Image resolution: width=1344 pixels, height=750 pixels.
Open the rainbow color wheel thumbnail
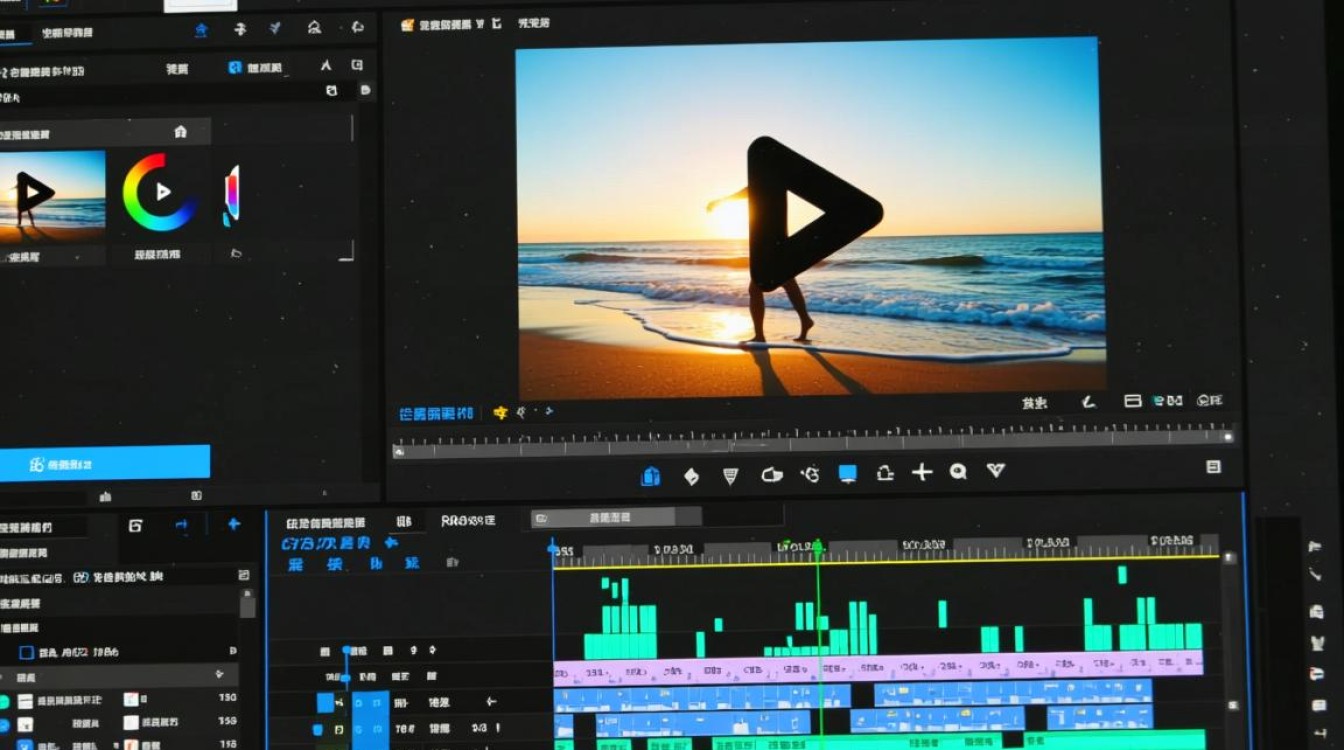tap(159, 192)
